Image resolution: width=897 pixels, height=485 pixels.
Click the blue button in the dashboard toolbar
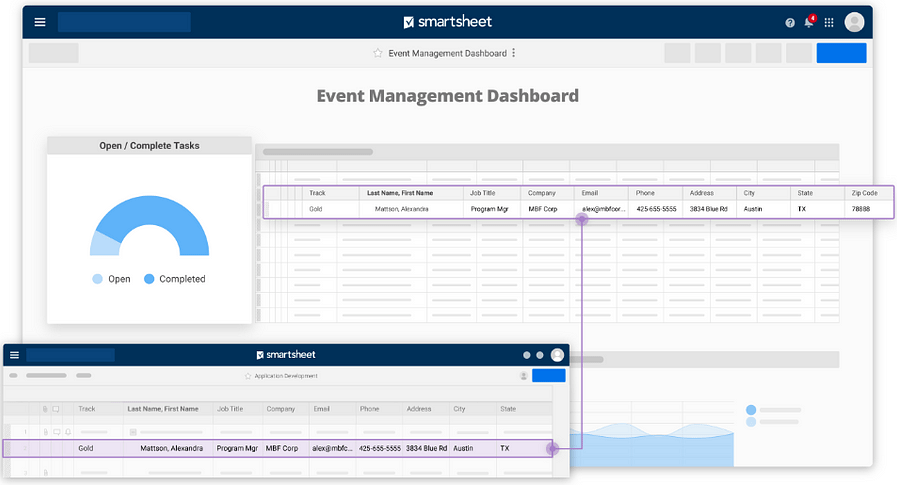(x=841, y=53)
